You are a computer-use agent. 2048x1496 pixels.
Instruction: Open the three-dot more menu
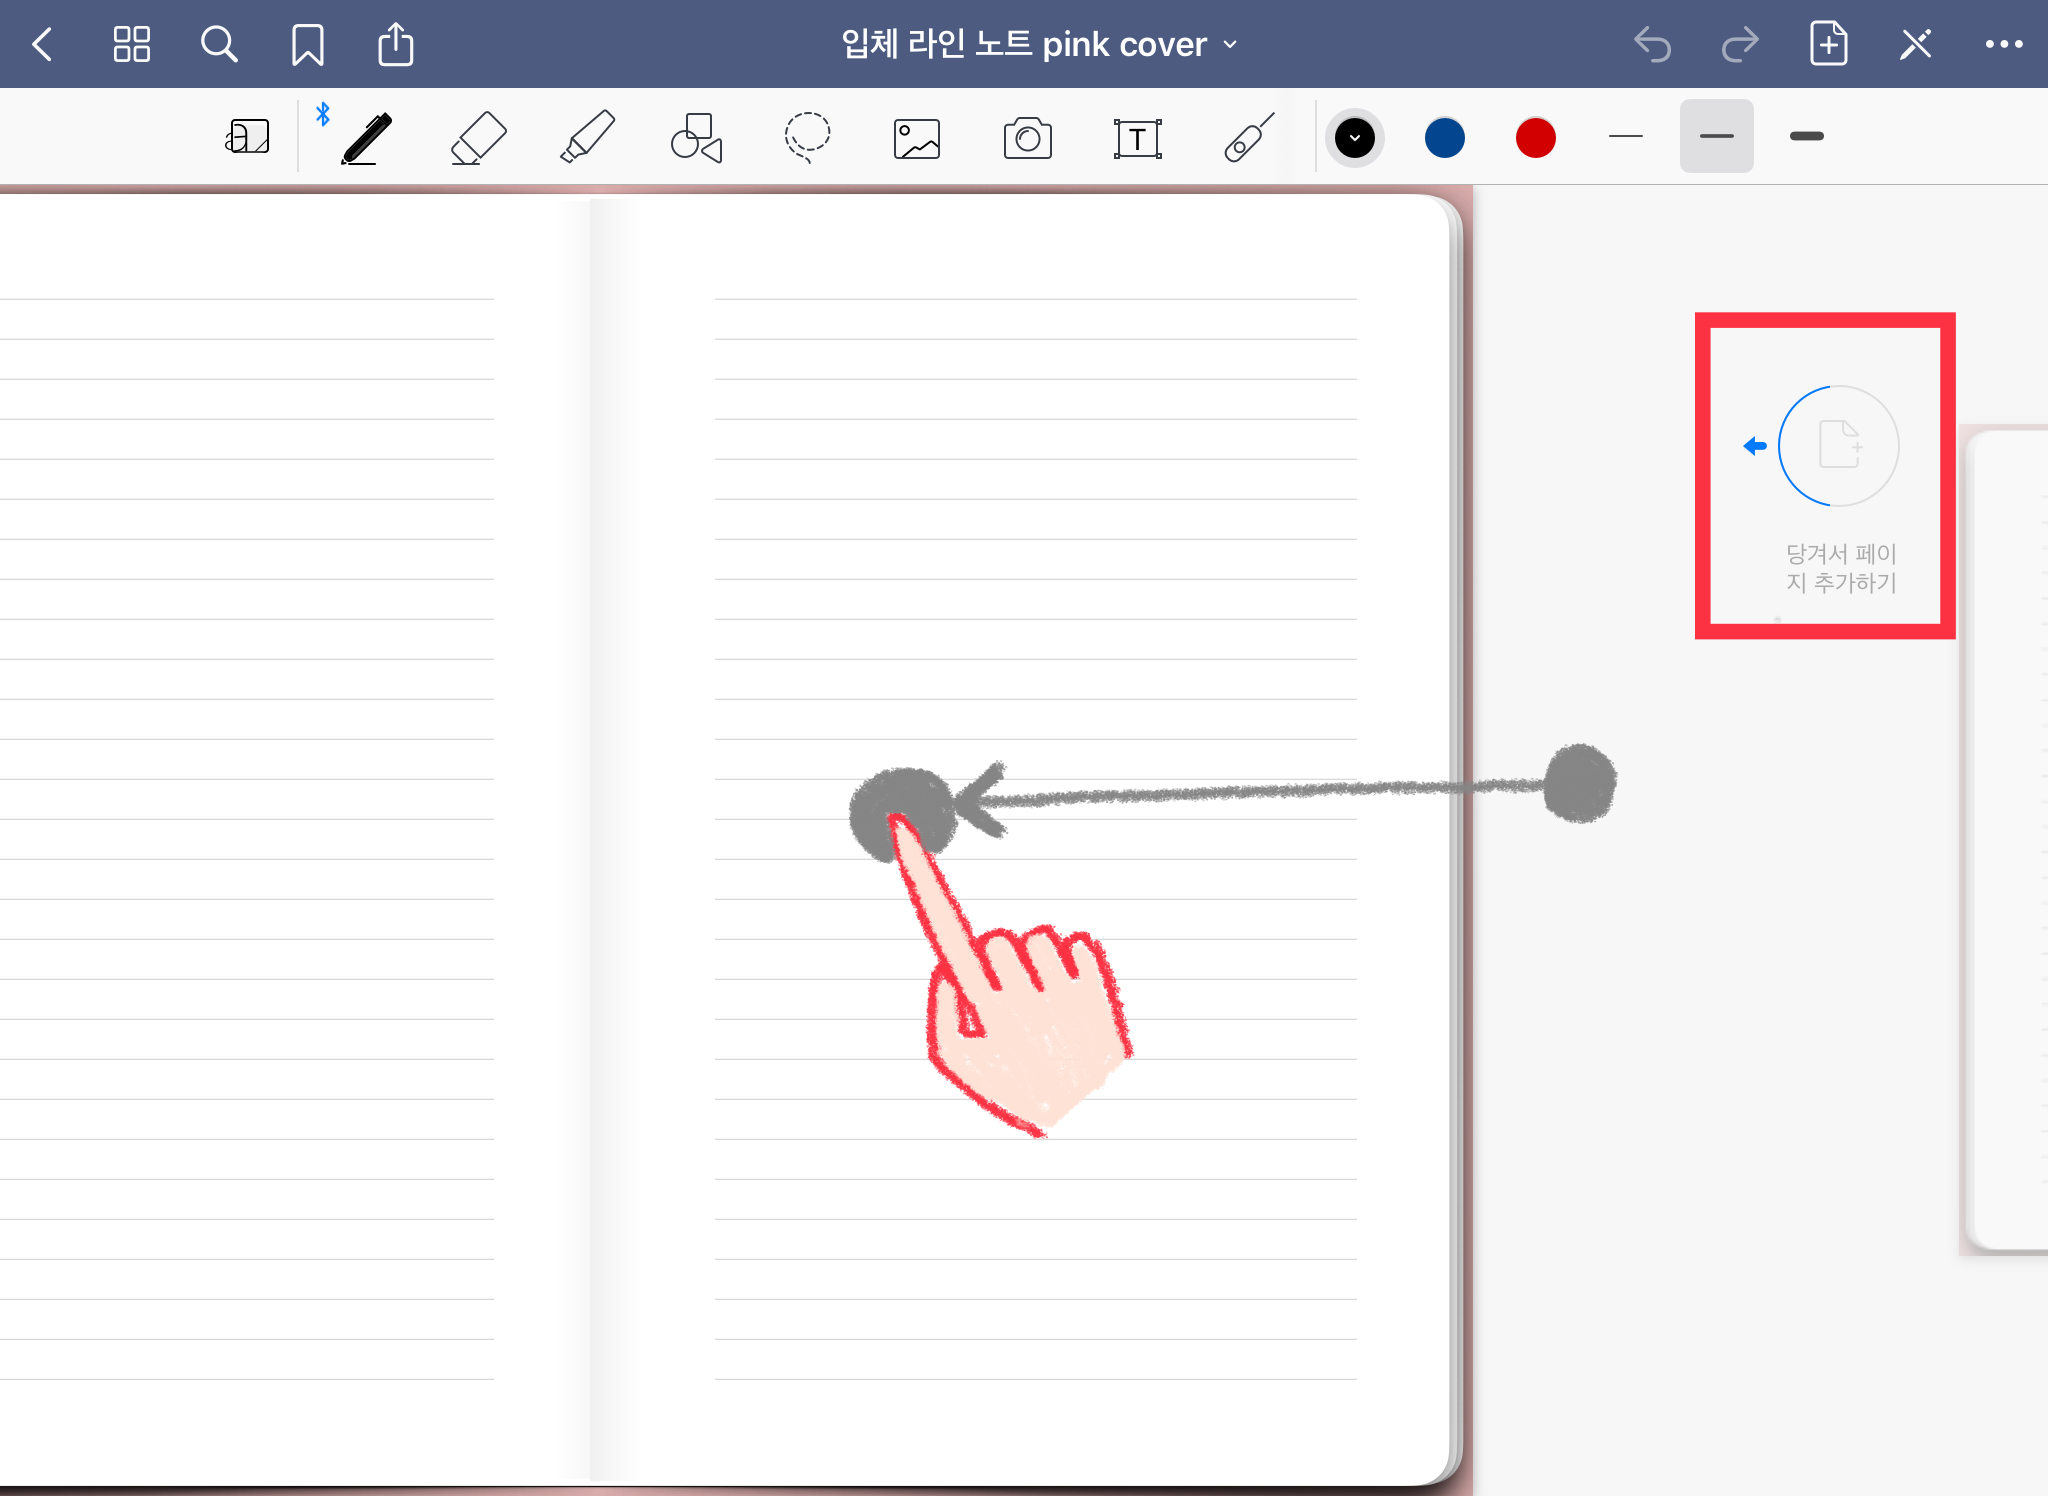[2004, 44]
